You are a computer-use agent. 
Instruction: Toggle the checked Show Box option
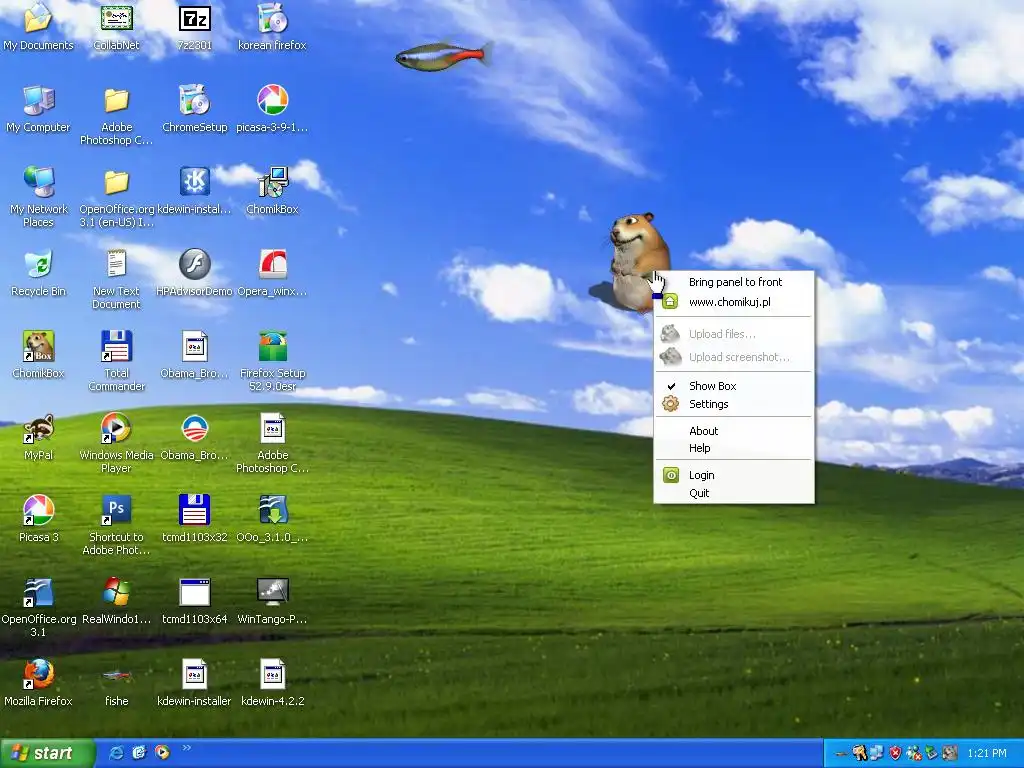[733, 386]
